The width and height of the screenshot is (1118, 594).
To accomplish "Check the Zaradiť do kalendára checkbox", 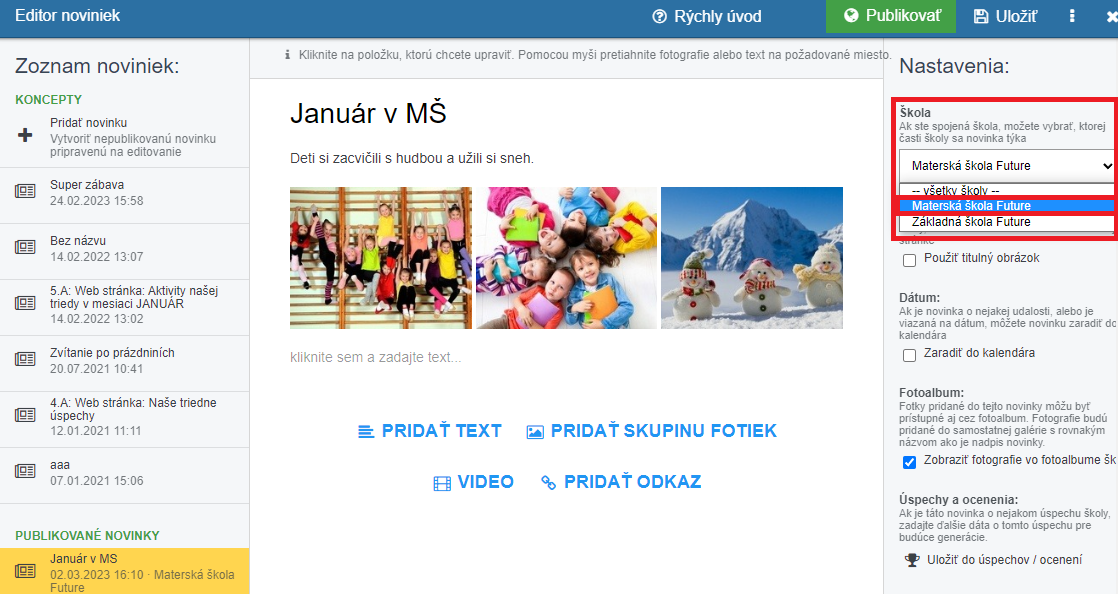I will 909,355.
